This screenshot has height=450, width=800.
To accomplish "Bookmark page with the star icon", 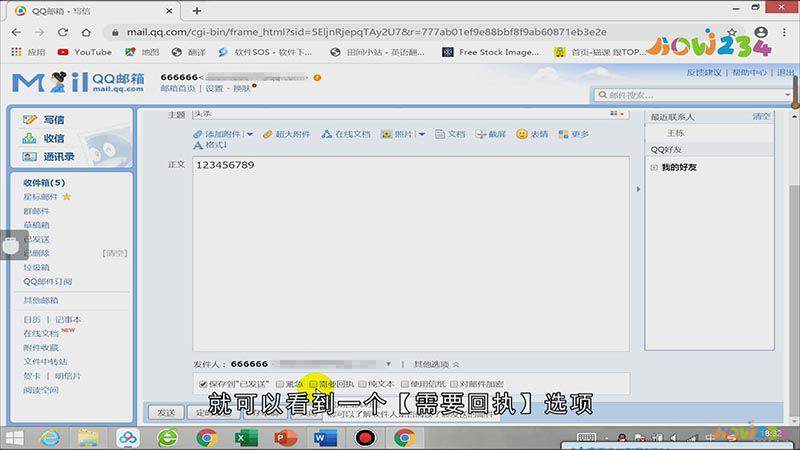I will point(732,32).
